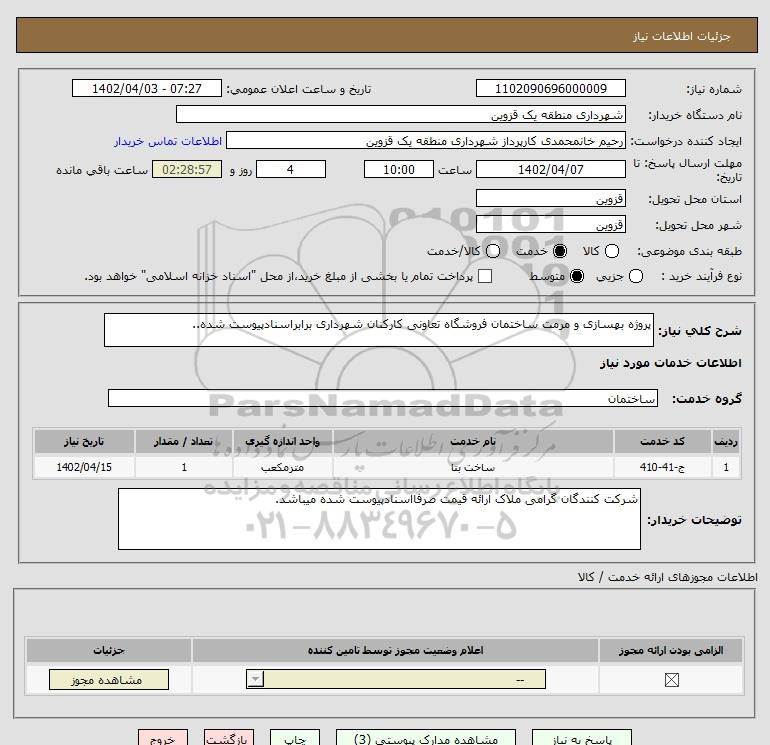Click the جزئیات column header in license table
The width and height of the screenshot is (770, 745).
coord(109,650)
